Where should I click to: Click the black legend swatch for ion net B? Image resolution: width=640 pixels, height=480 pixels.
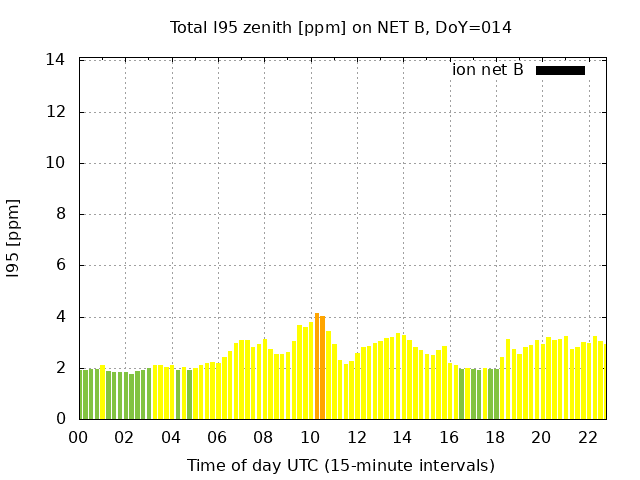click(x=560, y=70)
